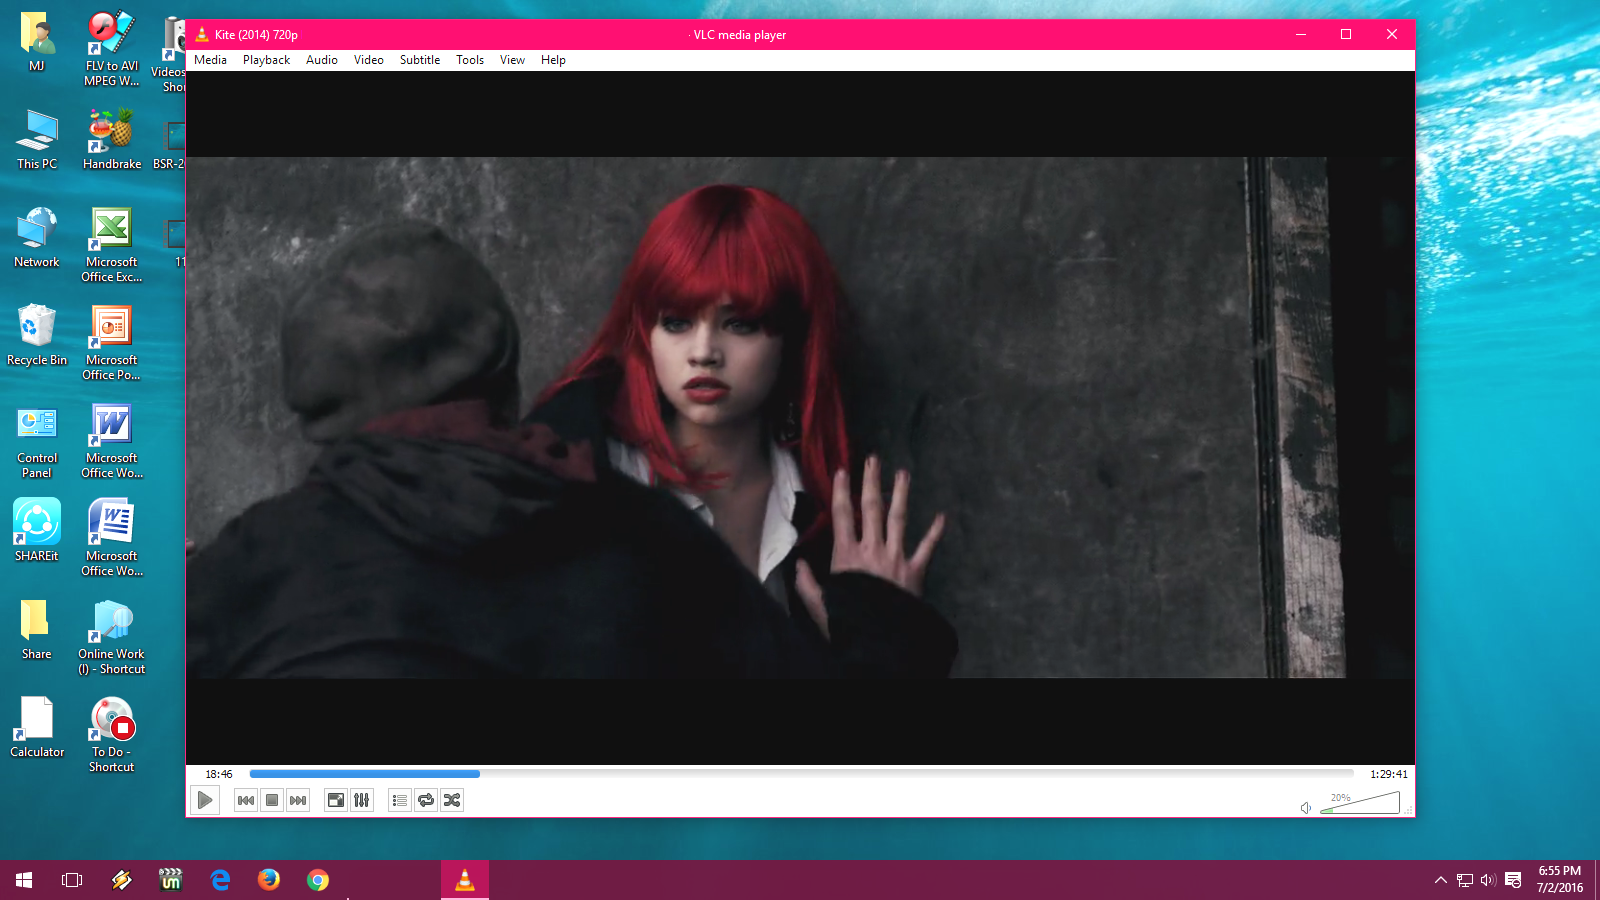Screen dimensions: 1600x900
Task: Open the Subtitle menu
Action: click(x=419, y=60)
